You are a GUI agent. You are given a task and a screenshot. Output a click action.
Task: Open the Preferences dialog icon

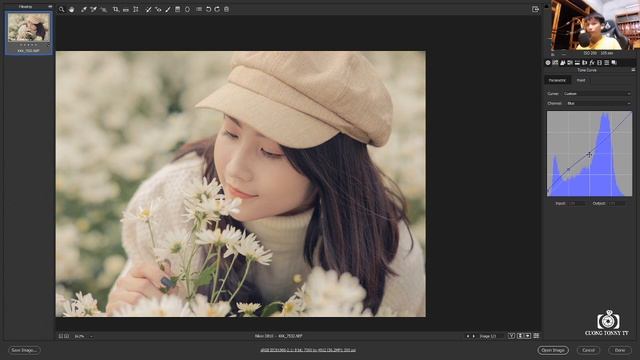(x=199, y=9)
